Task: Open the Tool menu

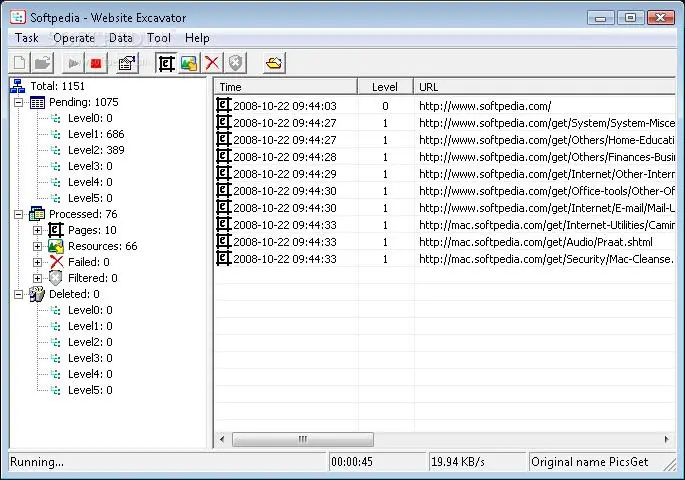Action: pos(159,38)
